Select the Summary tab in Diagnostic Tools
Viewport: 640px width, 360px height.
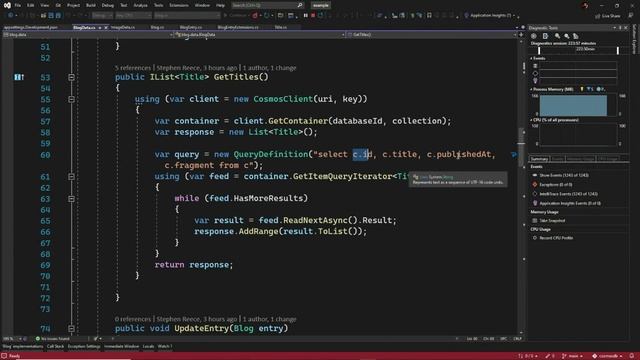539,159
